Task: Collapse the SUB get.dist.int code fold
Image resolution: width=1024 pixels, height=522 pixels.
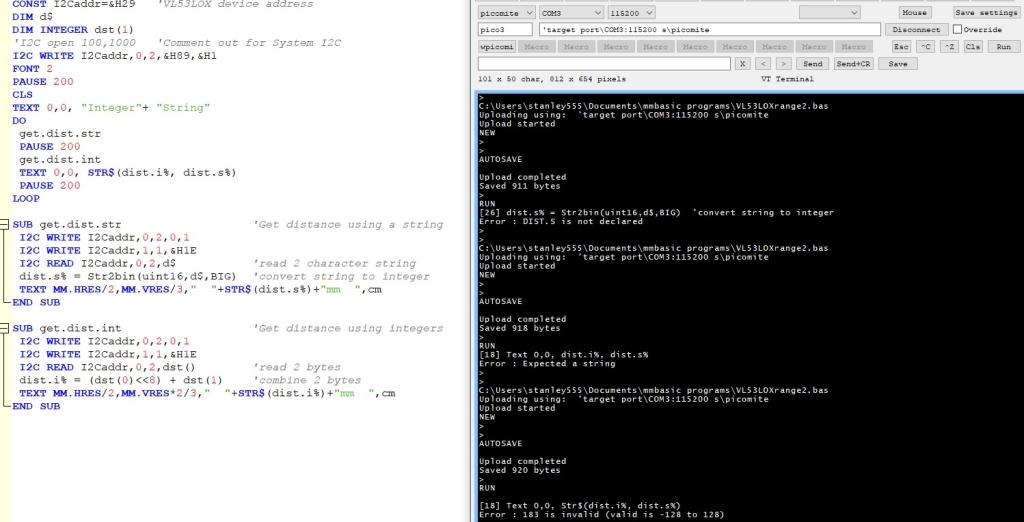Action: tap(5, 328)
